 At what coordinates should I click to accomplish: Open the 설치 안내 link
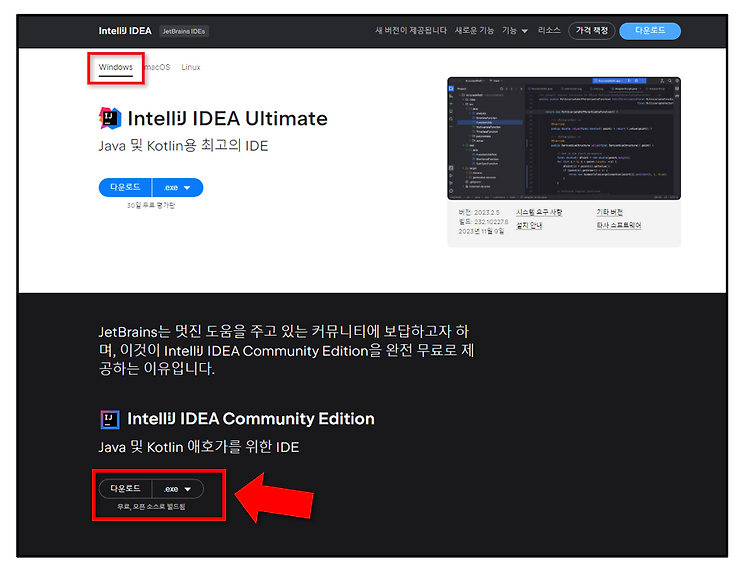click(x=529, y=225)
